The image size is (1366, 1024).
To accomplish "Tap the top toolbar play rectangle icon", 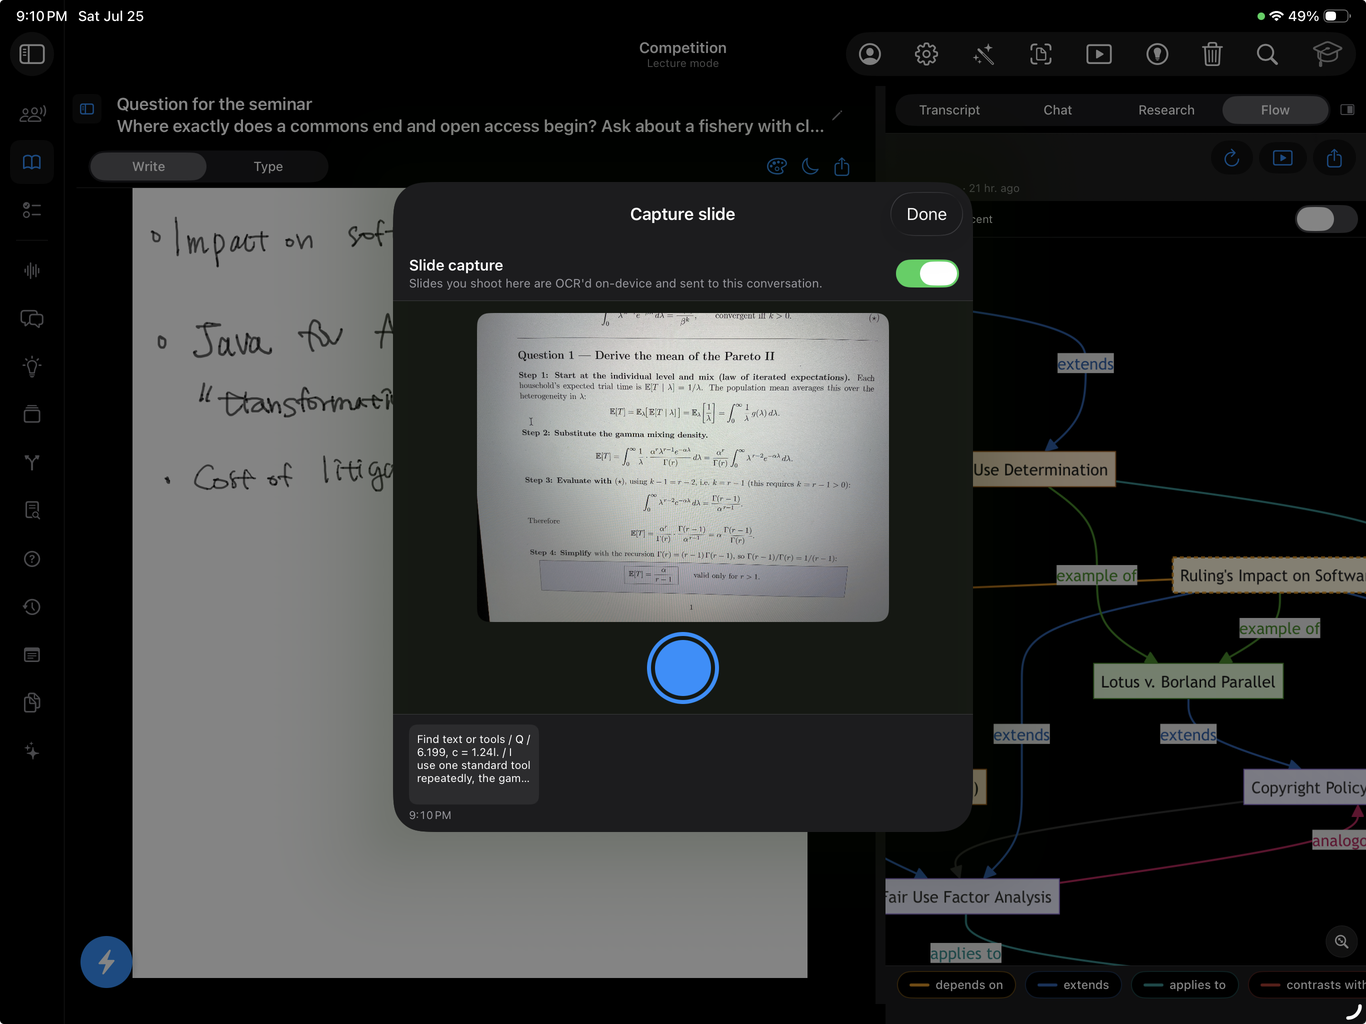I will click(1099, 54).
